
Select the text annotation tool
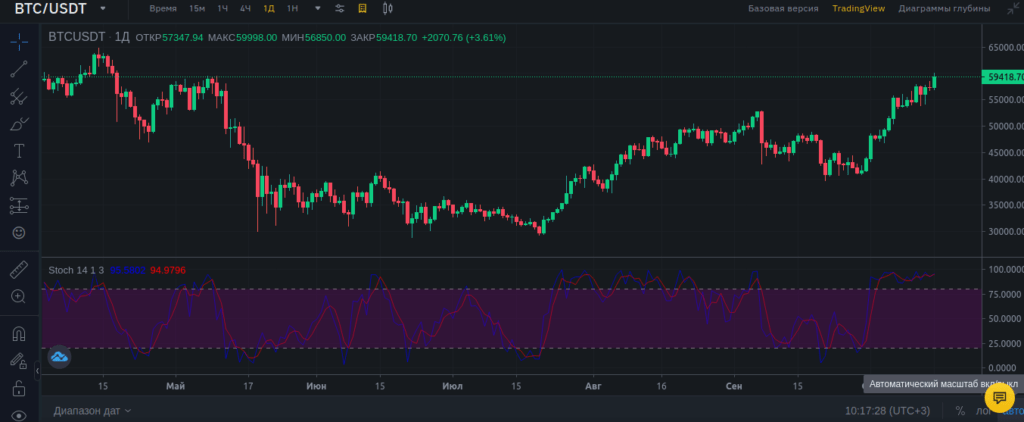[18, 151]
